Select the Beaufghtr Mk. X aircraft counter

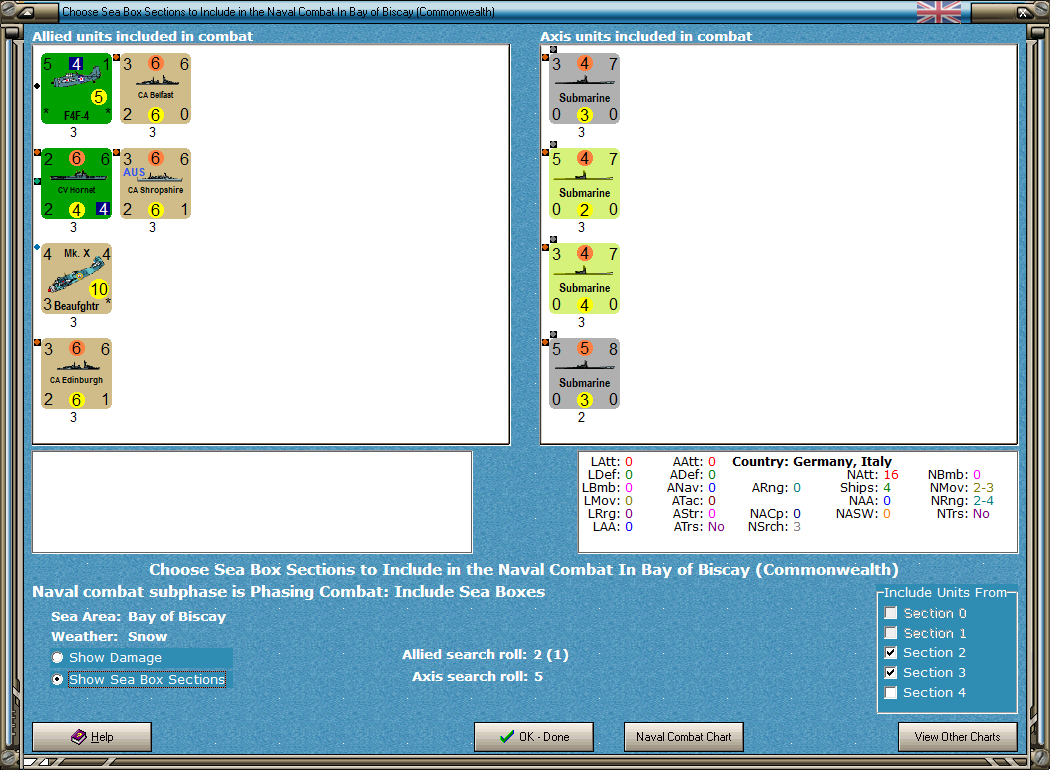pos(76,279)
